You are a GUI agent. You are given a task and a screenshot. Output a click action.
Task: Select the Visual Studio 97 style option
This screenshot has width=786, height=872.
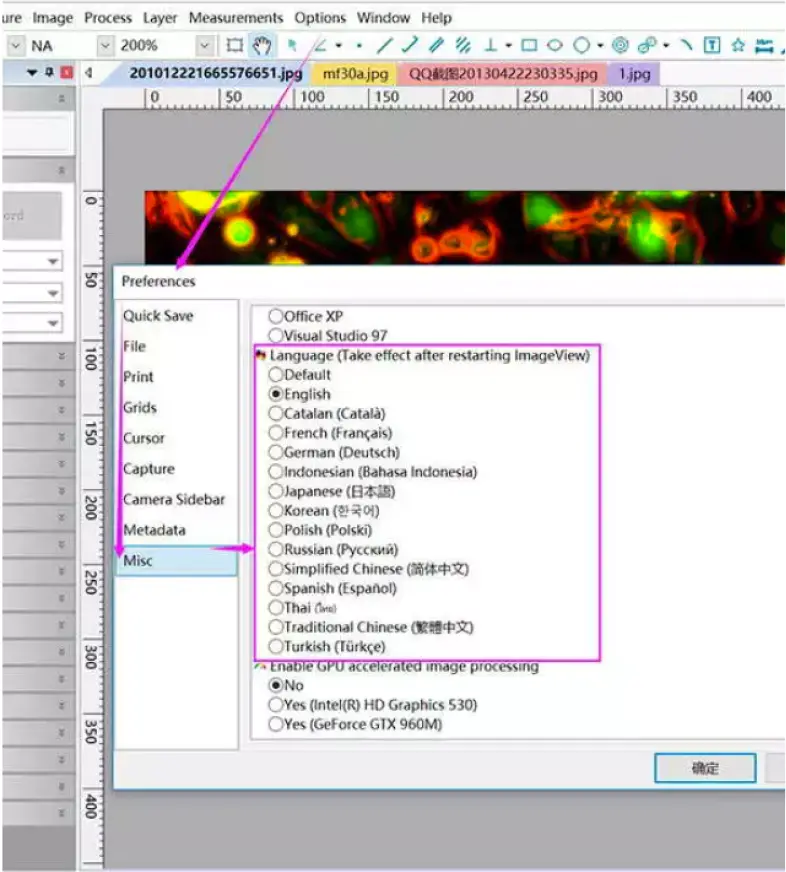point(276,336)
